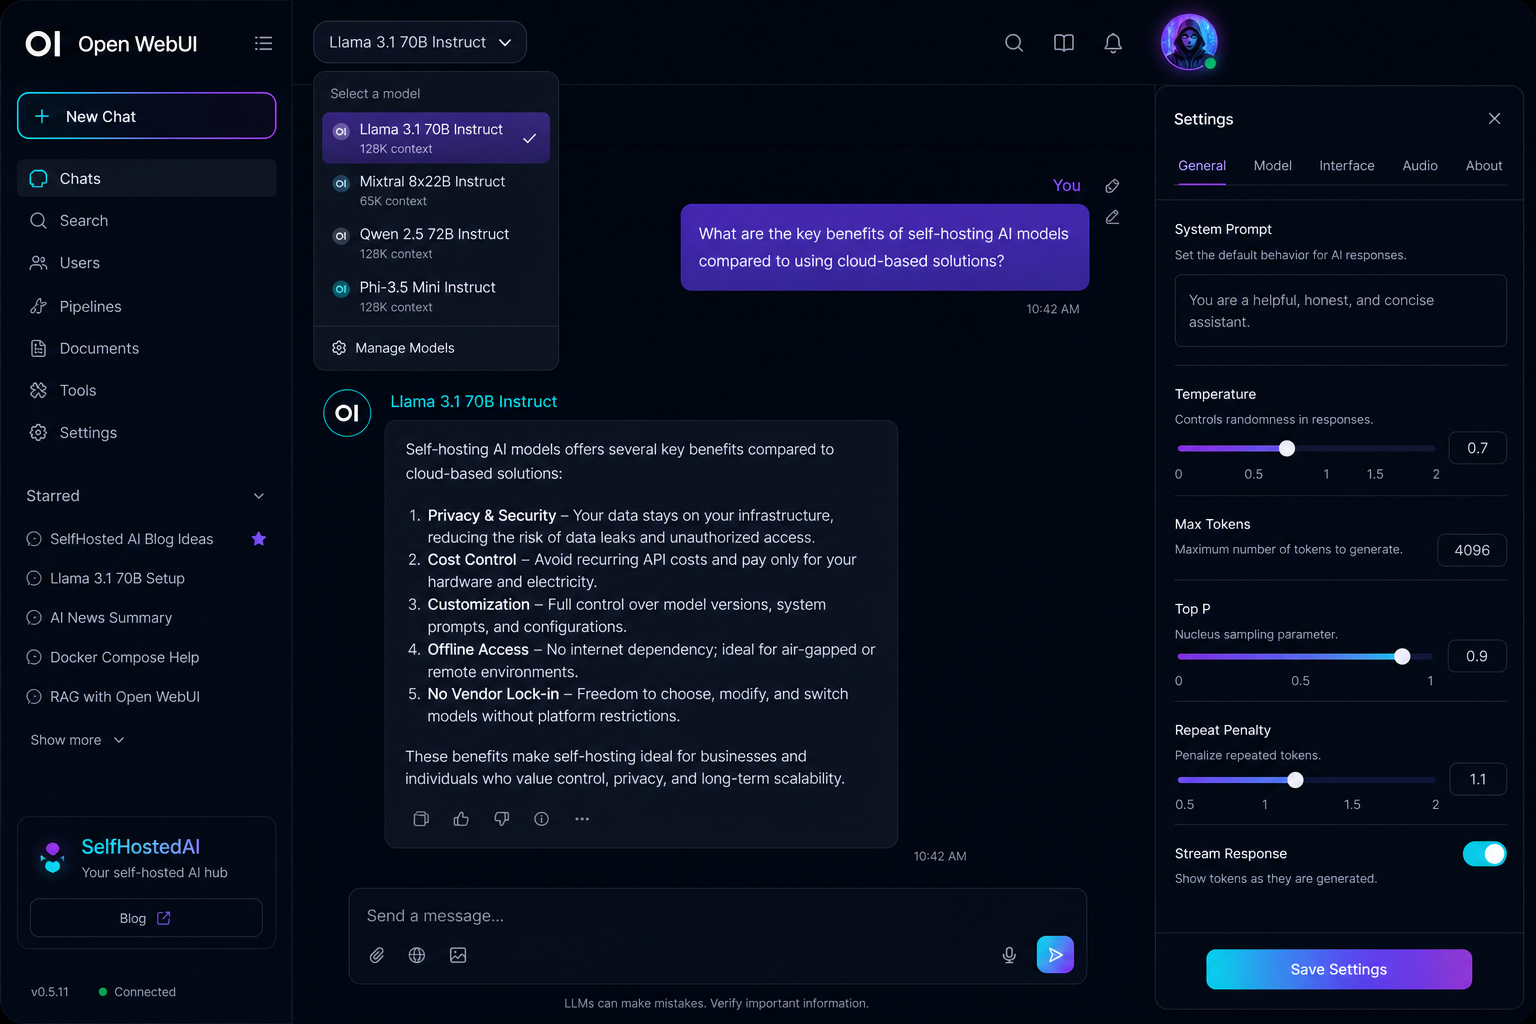Switch to the General settings tab
1536x1024 pixels.
(x=1202, y=166)
